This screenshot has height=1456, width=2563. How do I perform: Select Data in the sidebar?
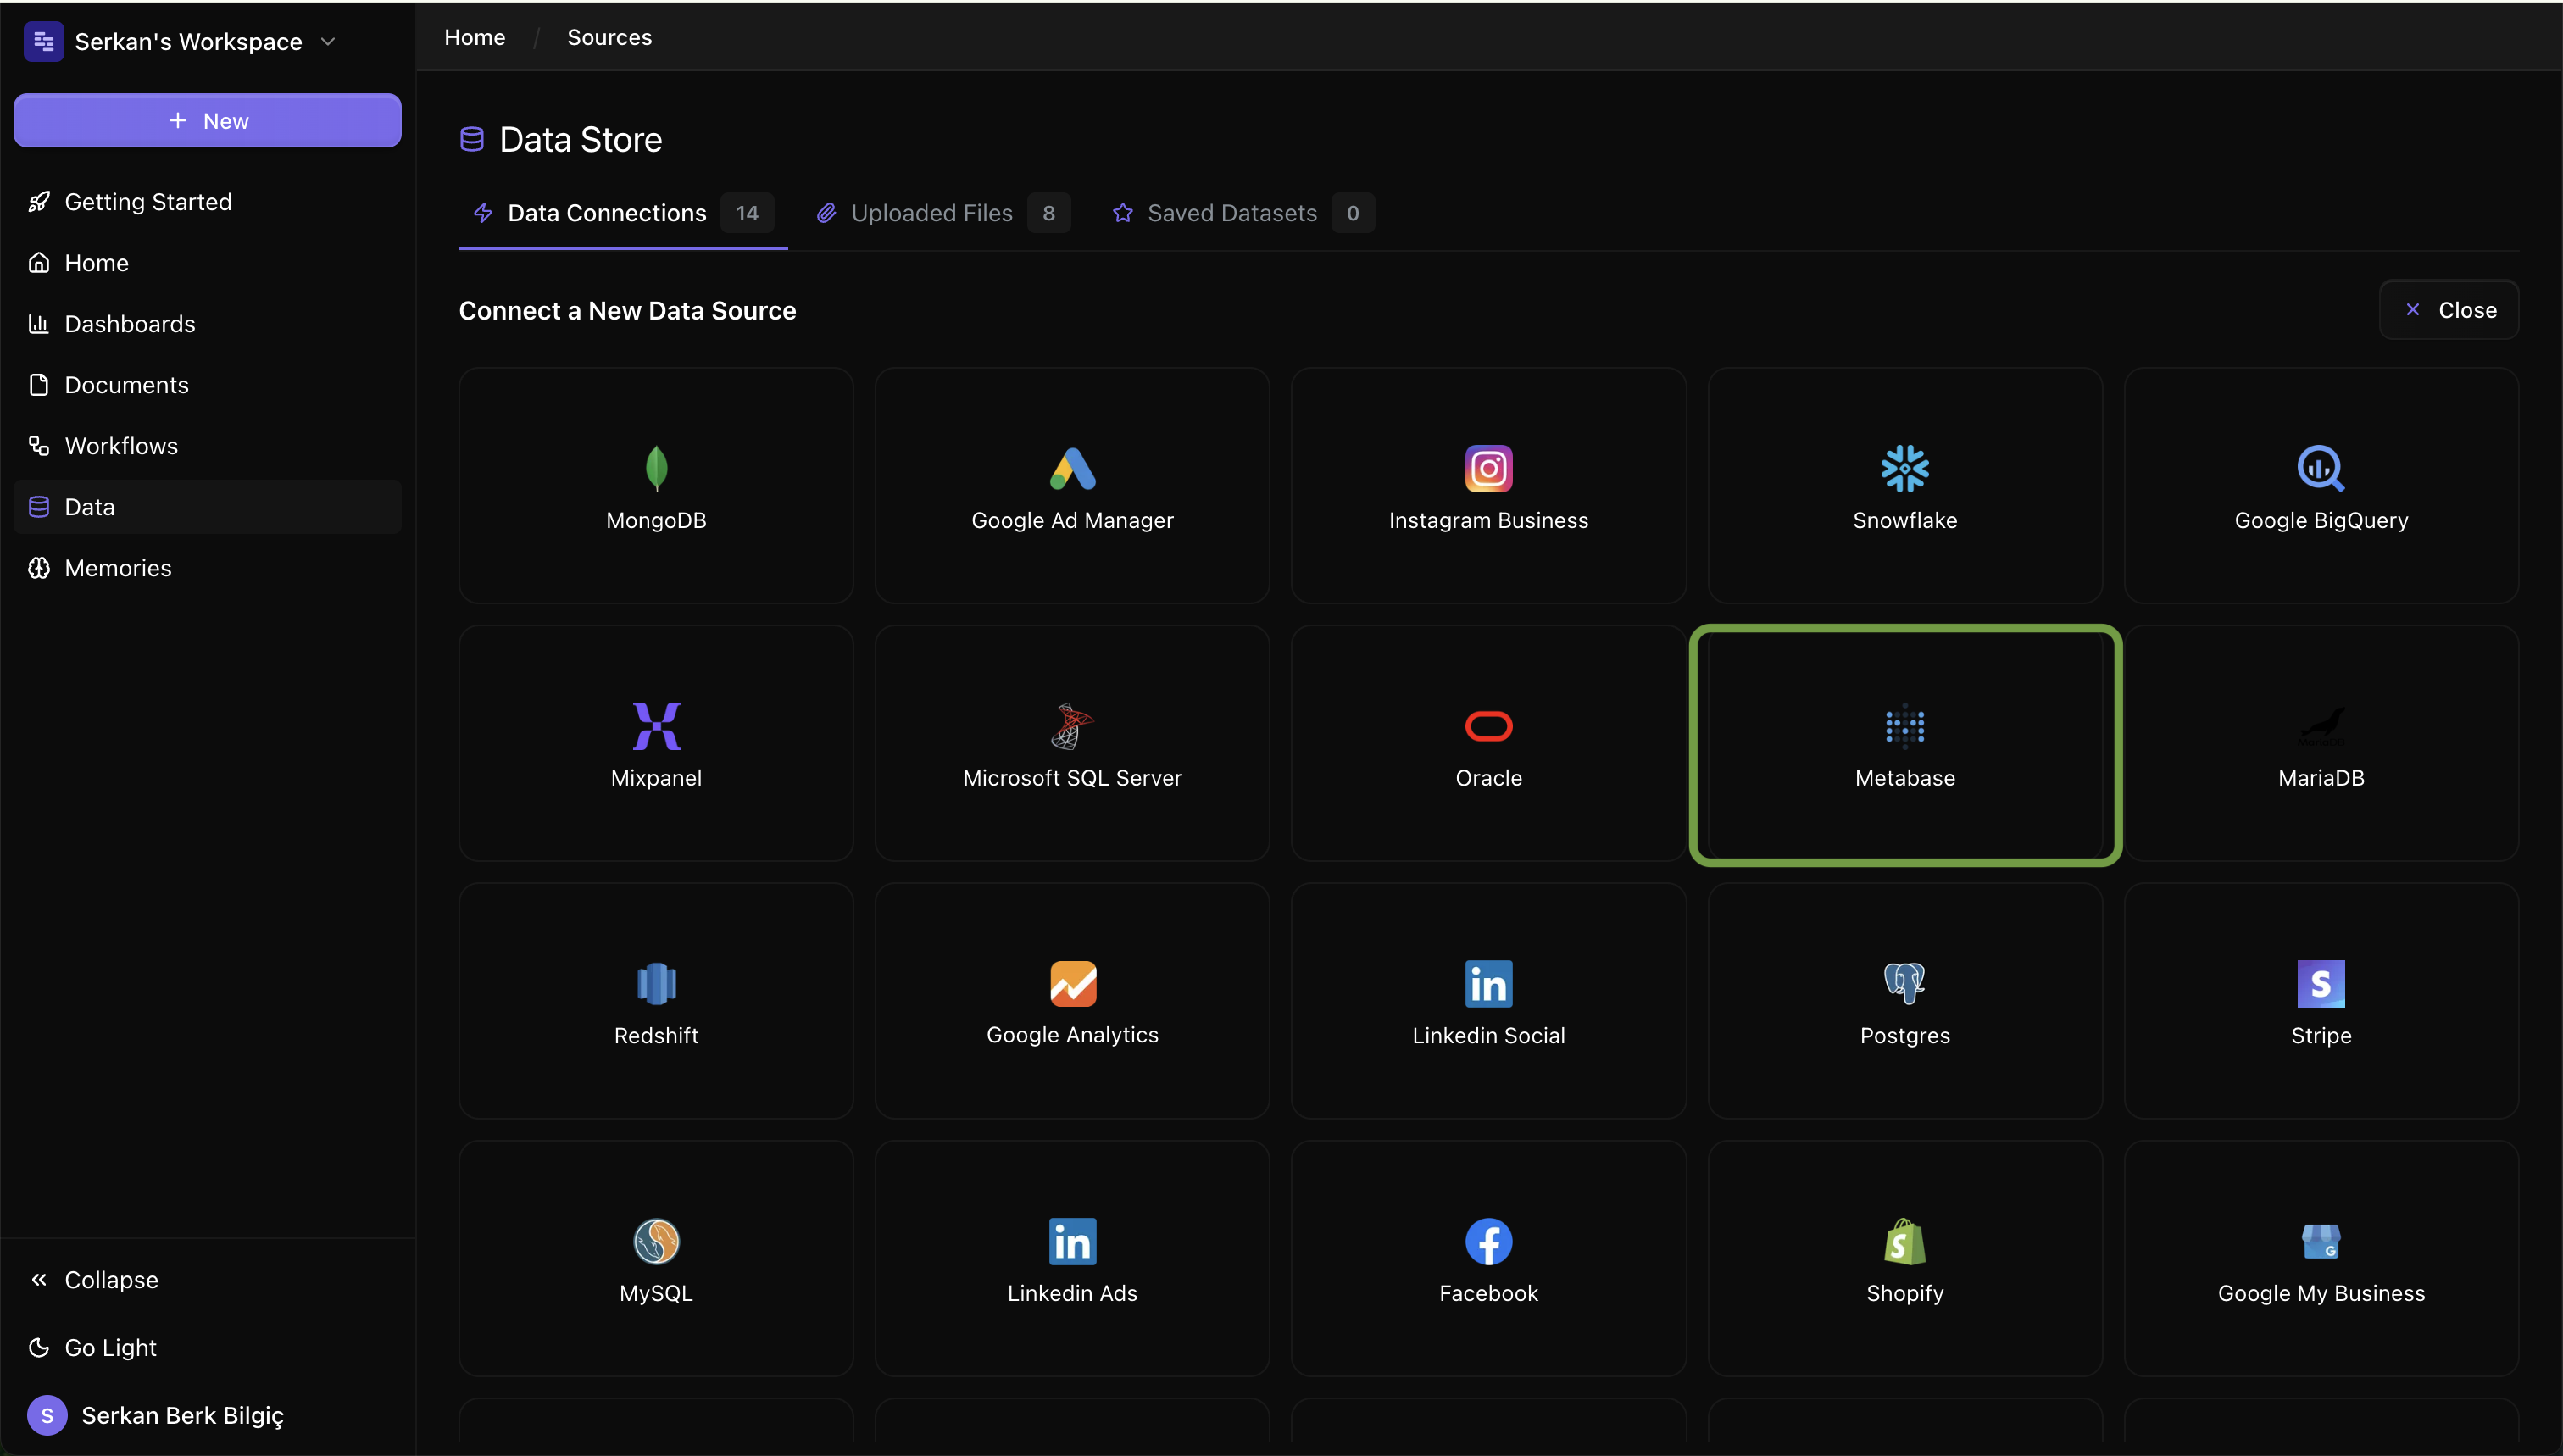[x=207, y=507]
